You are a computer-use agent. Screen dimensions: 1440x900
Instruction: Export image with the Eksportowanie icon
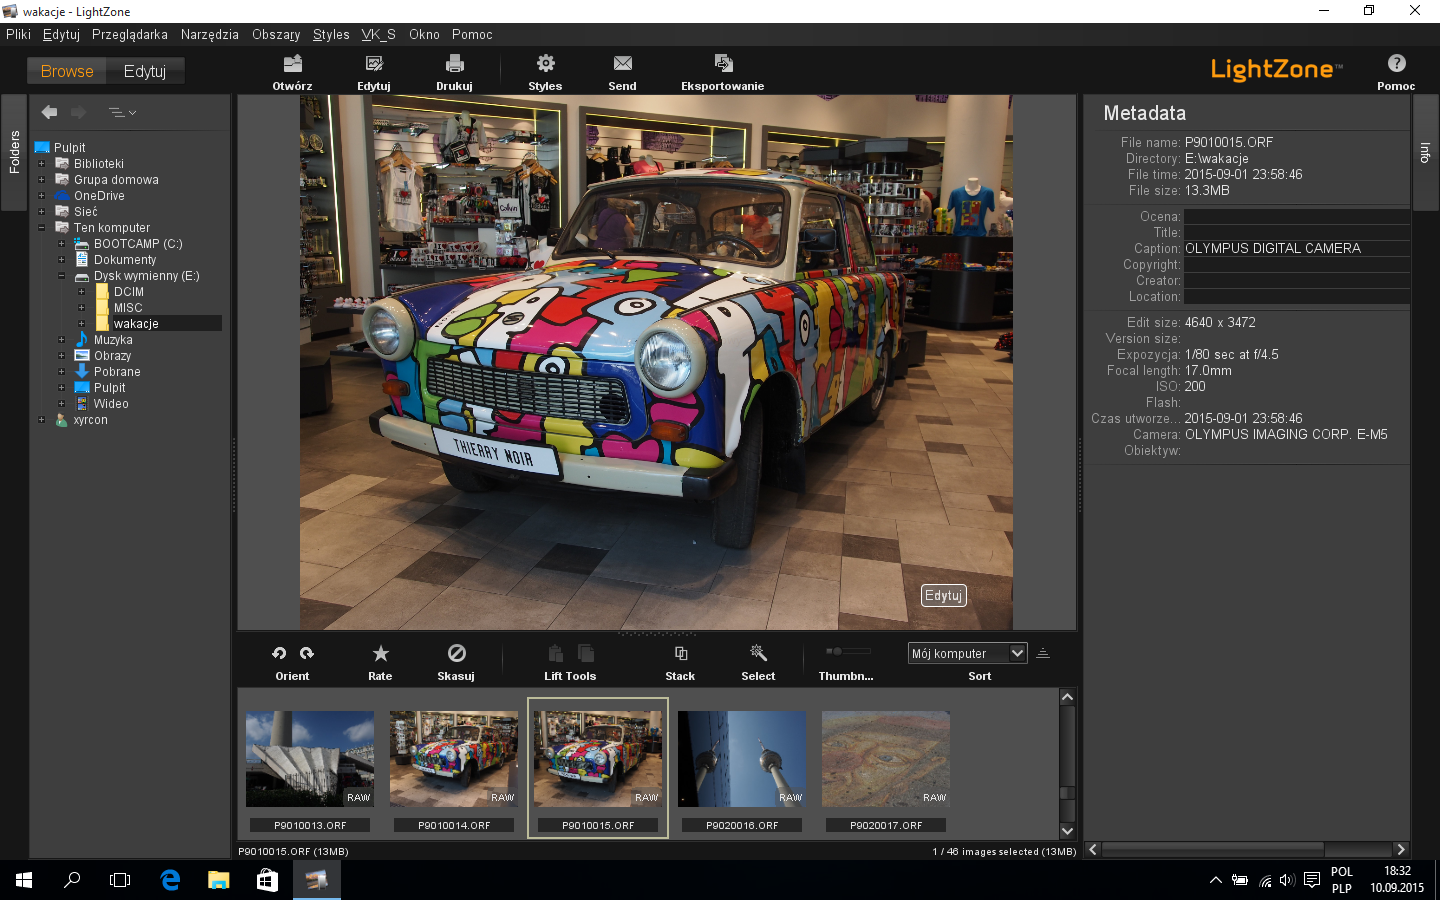[x=723, y=64]
